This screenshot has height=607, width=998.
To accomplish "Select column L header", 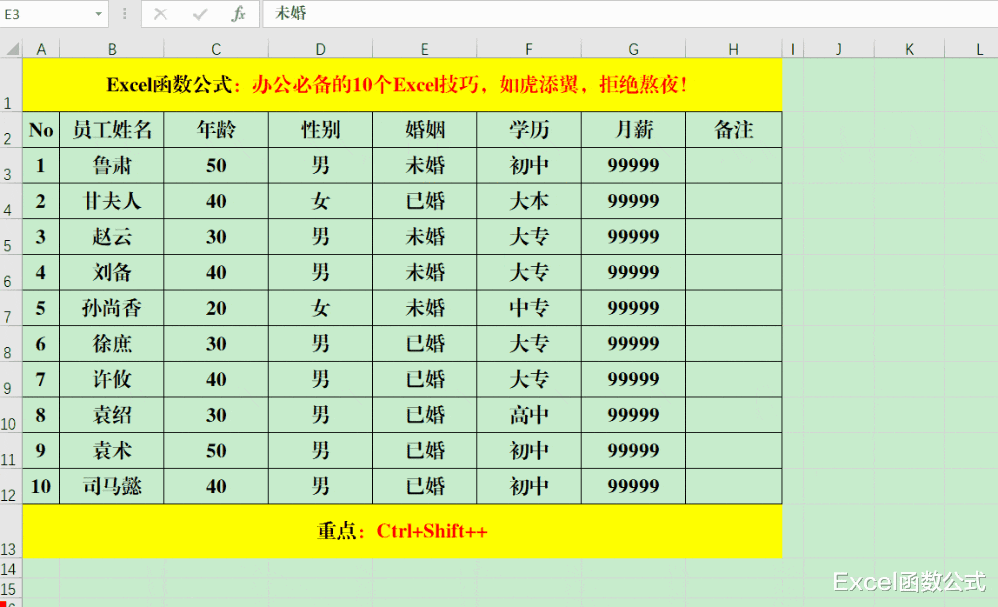I will (x=980, y=47).
